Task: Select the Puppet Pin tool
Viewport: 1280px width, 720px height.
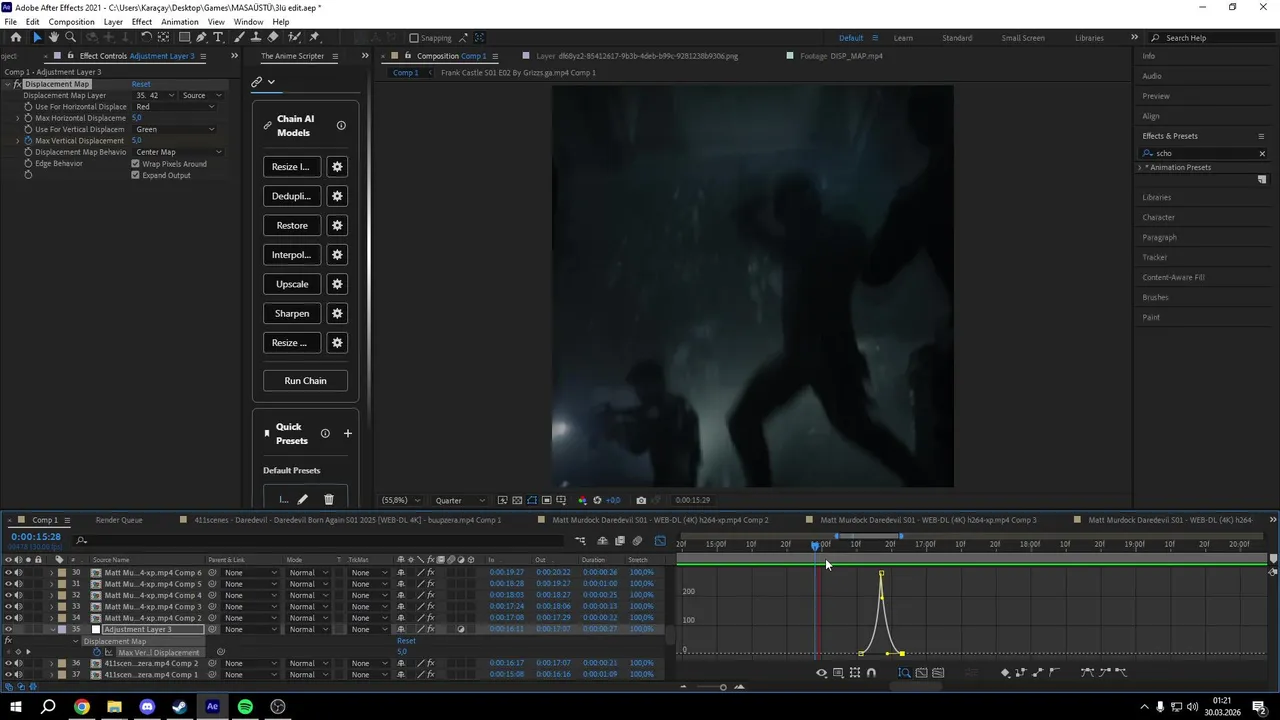Action: pos(315,38)
